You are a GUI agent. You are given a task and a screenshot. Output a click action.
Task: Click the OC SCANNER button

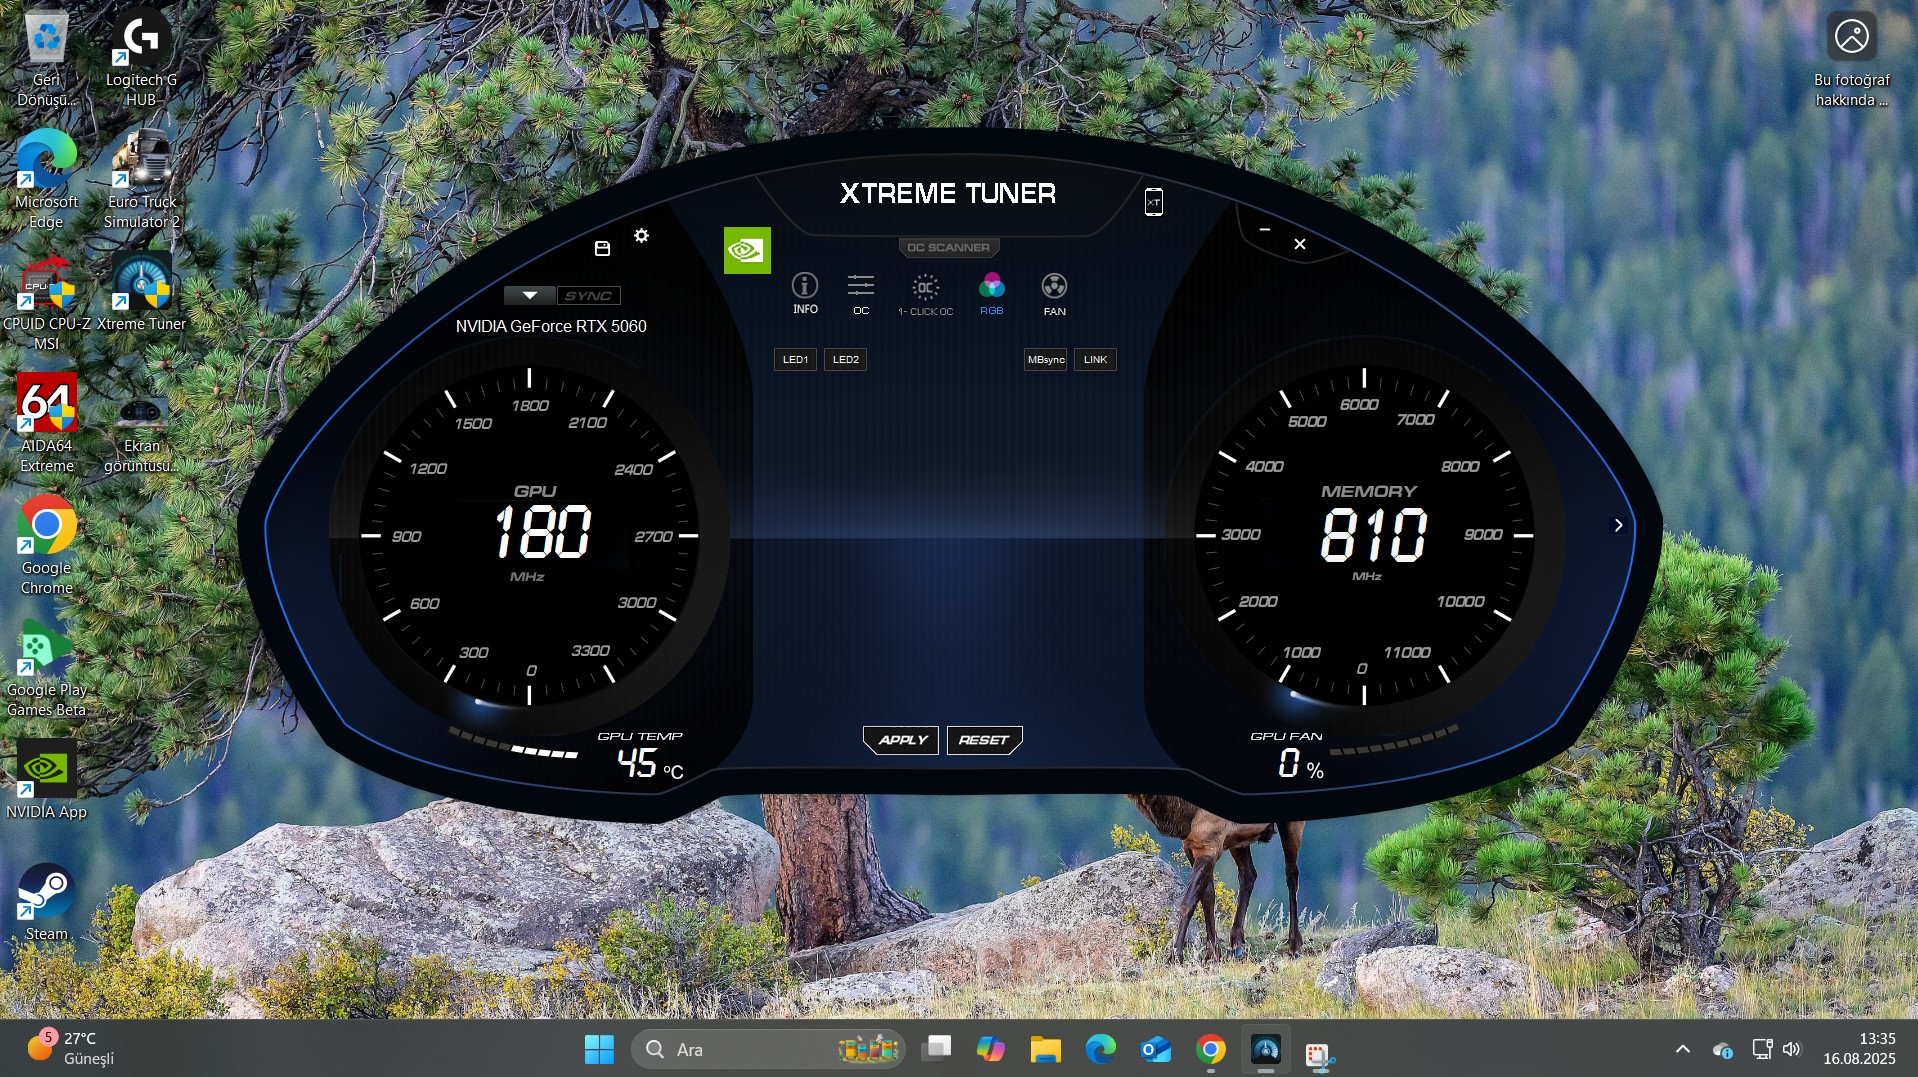[948, 247]
